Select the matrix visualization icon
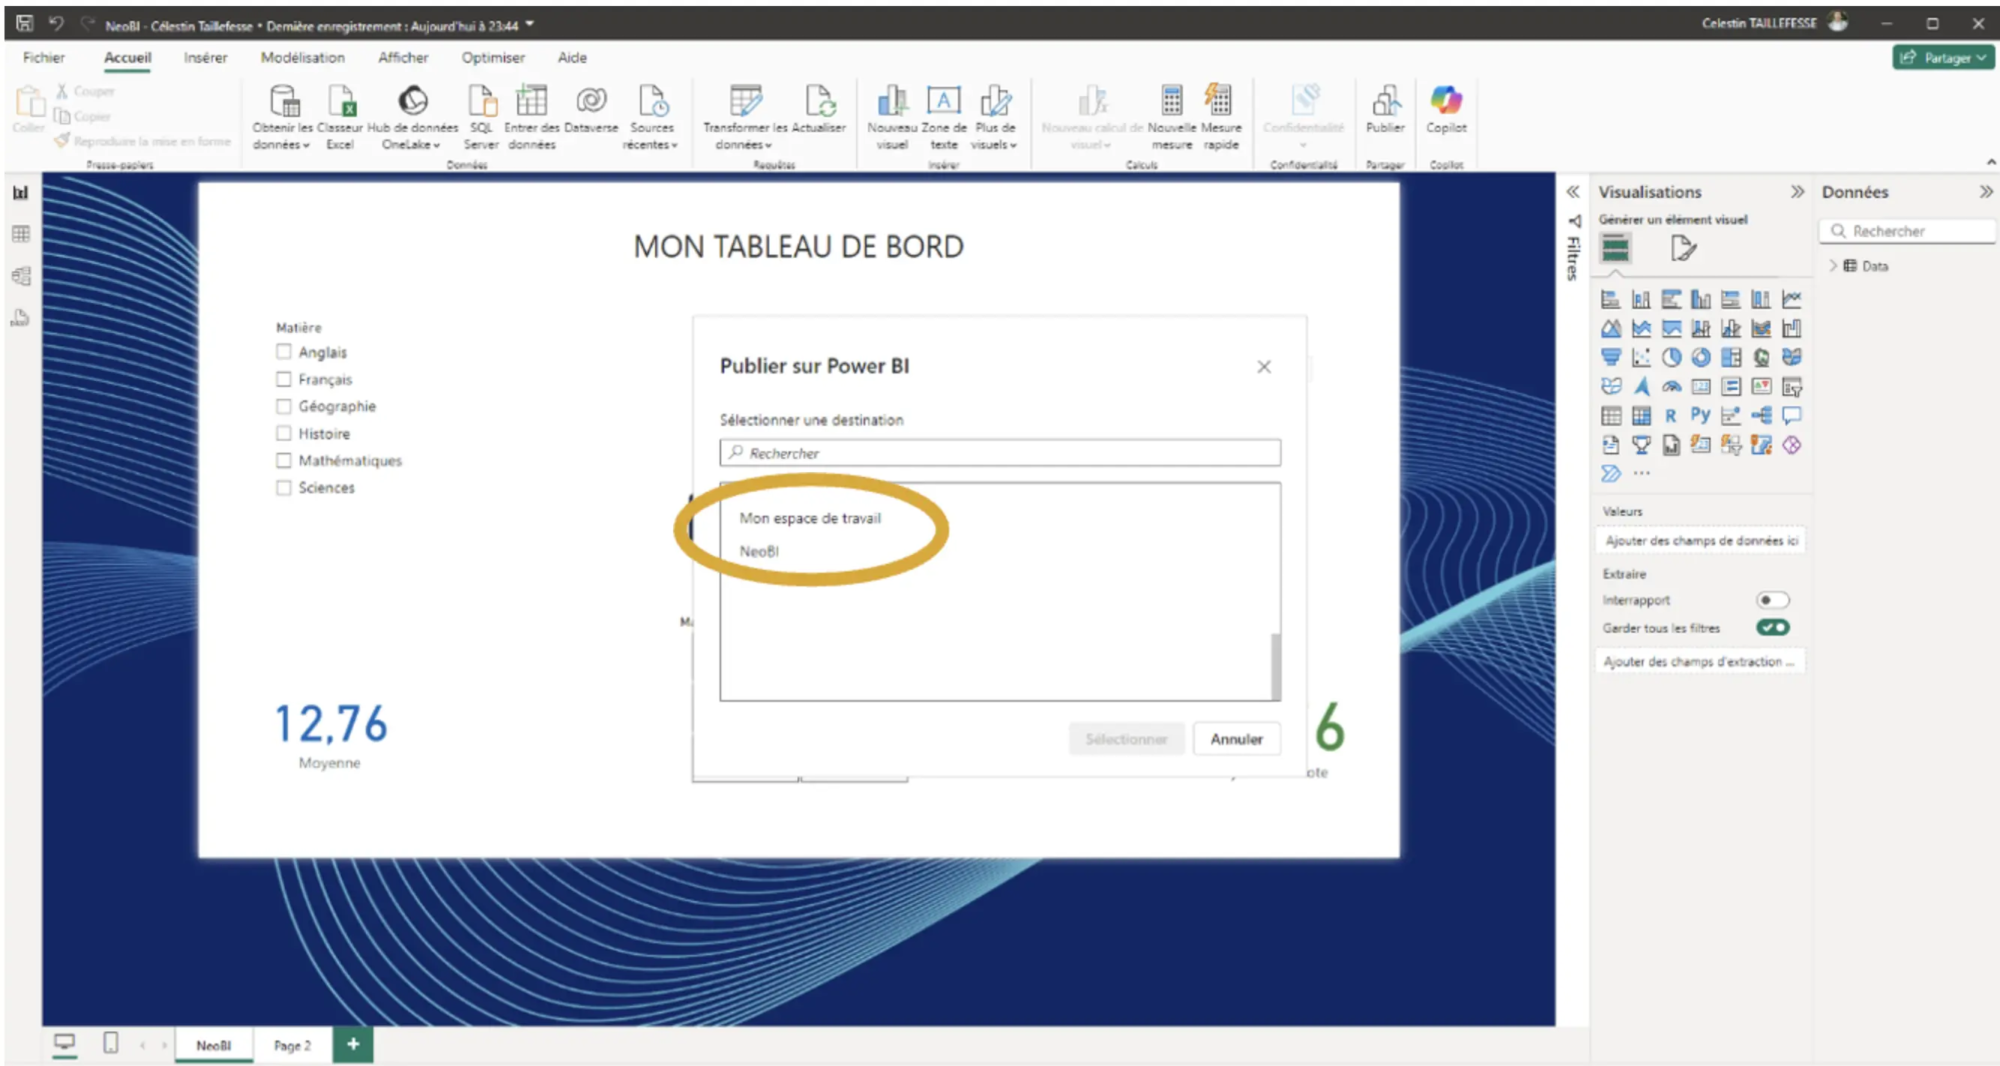 pyautogui.click(x=1641, y=415)
